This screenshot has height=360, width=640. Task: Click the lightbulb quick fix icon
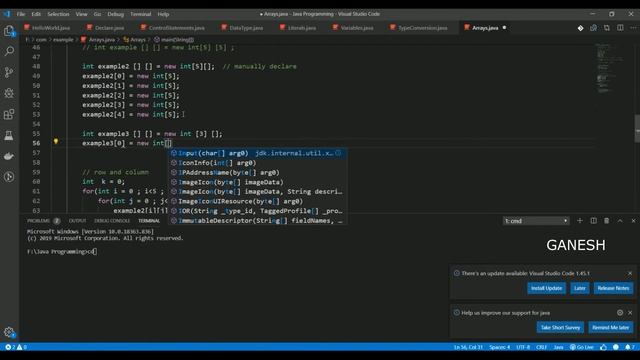[x=56, y=142]
